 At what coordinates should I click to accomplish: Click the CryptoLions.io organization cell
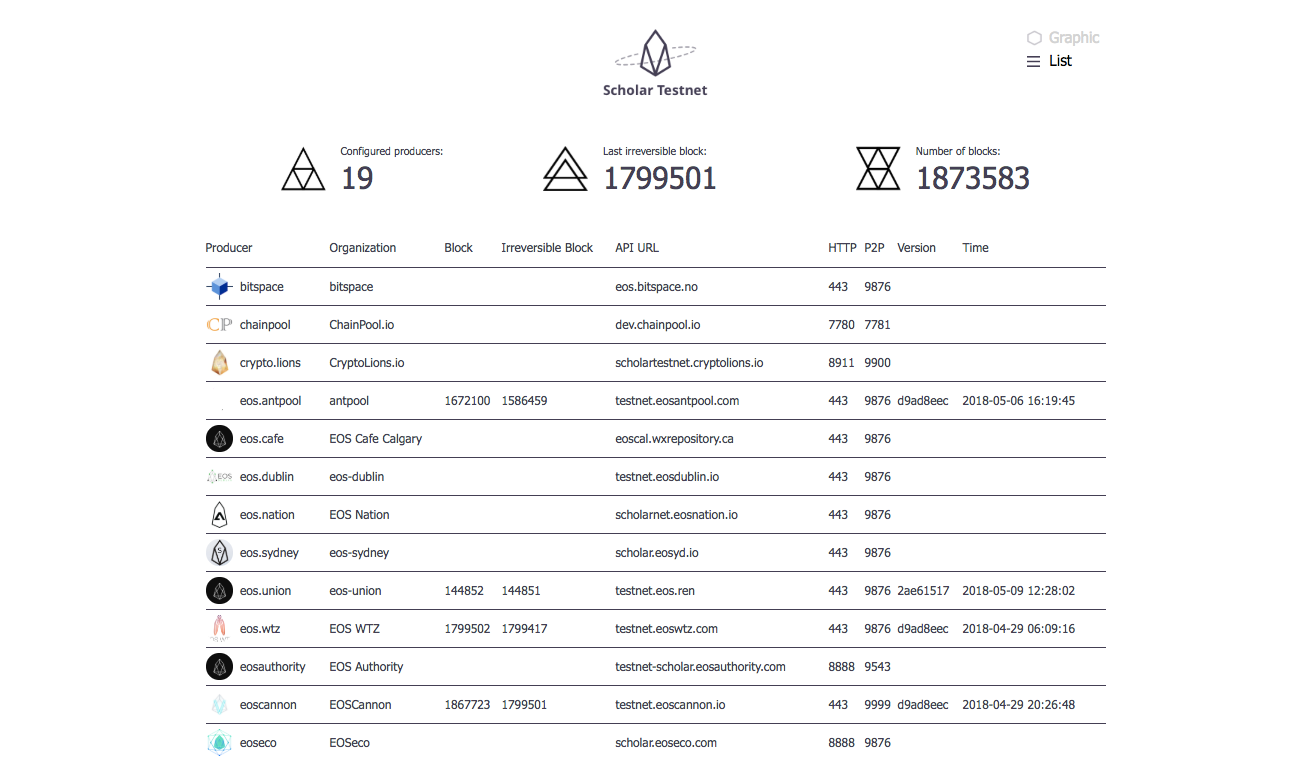click(x=367, y=363)
